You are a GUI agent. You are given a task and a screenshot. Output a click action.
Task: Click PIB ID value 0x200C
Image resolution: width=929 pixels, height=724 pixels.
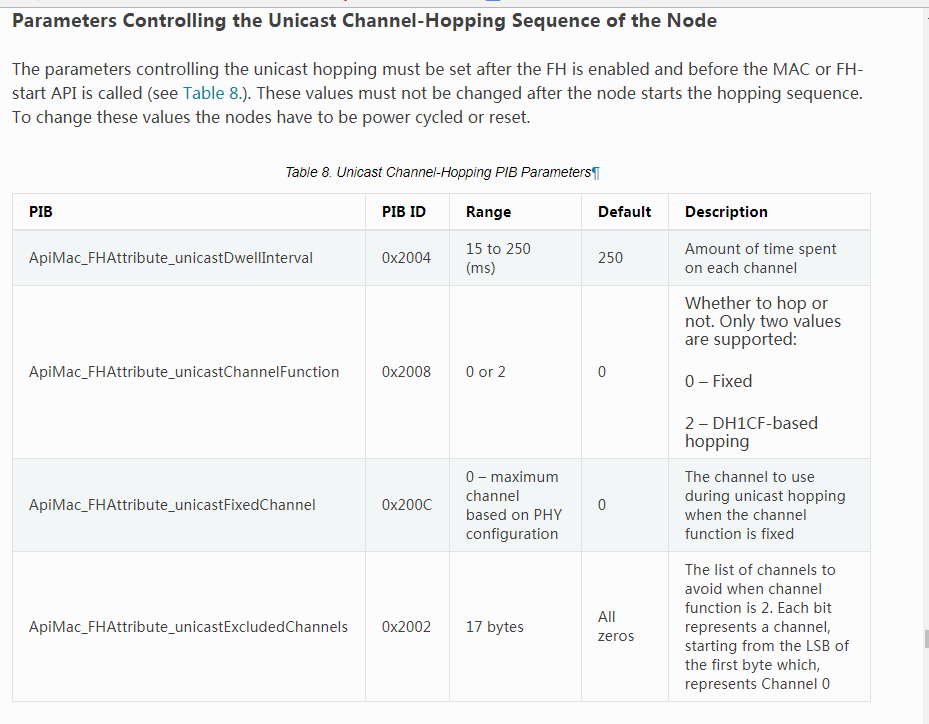pyautogui.click(x=407, y=505)
